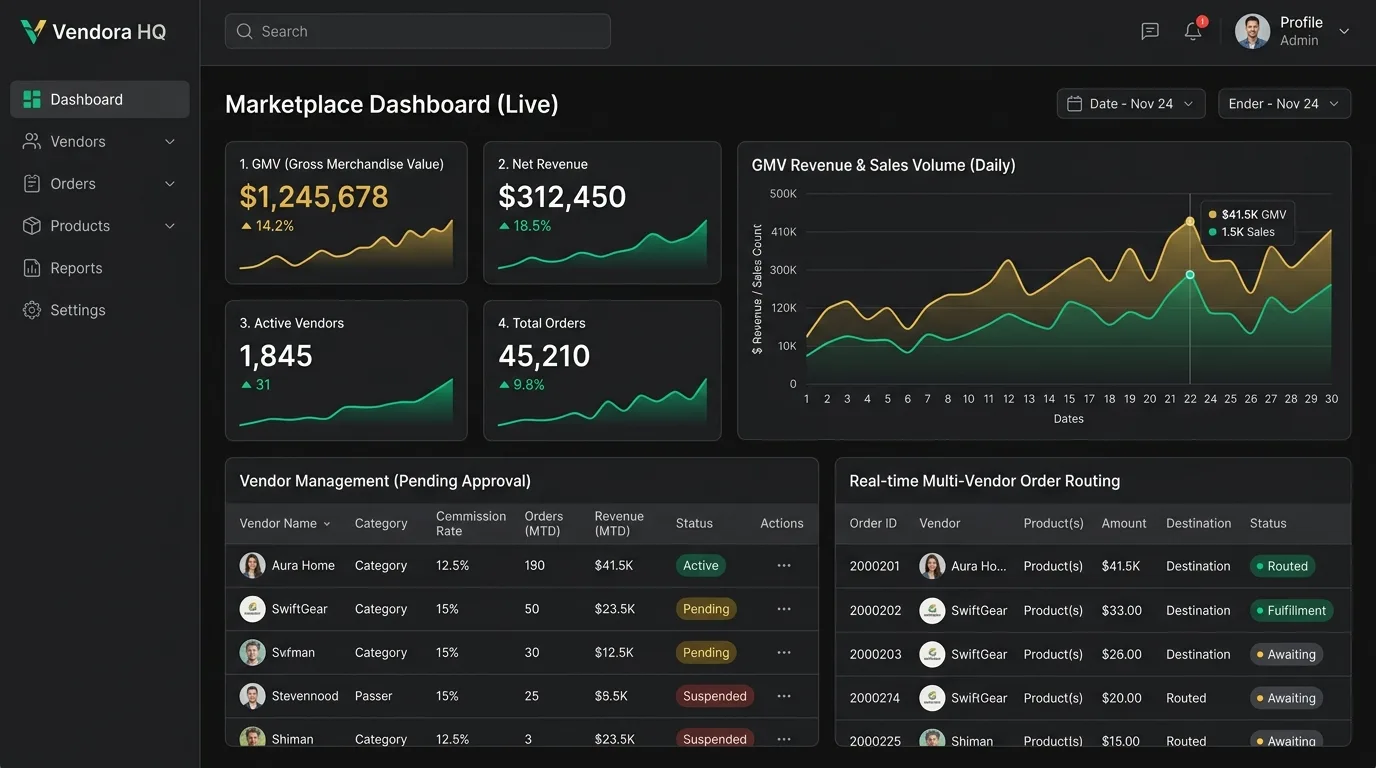Click the green Sales data point on chart

tap(1190, 274)
